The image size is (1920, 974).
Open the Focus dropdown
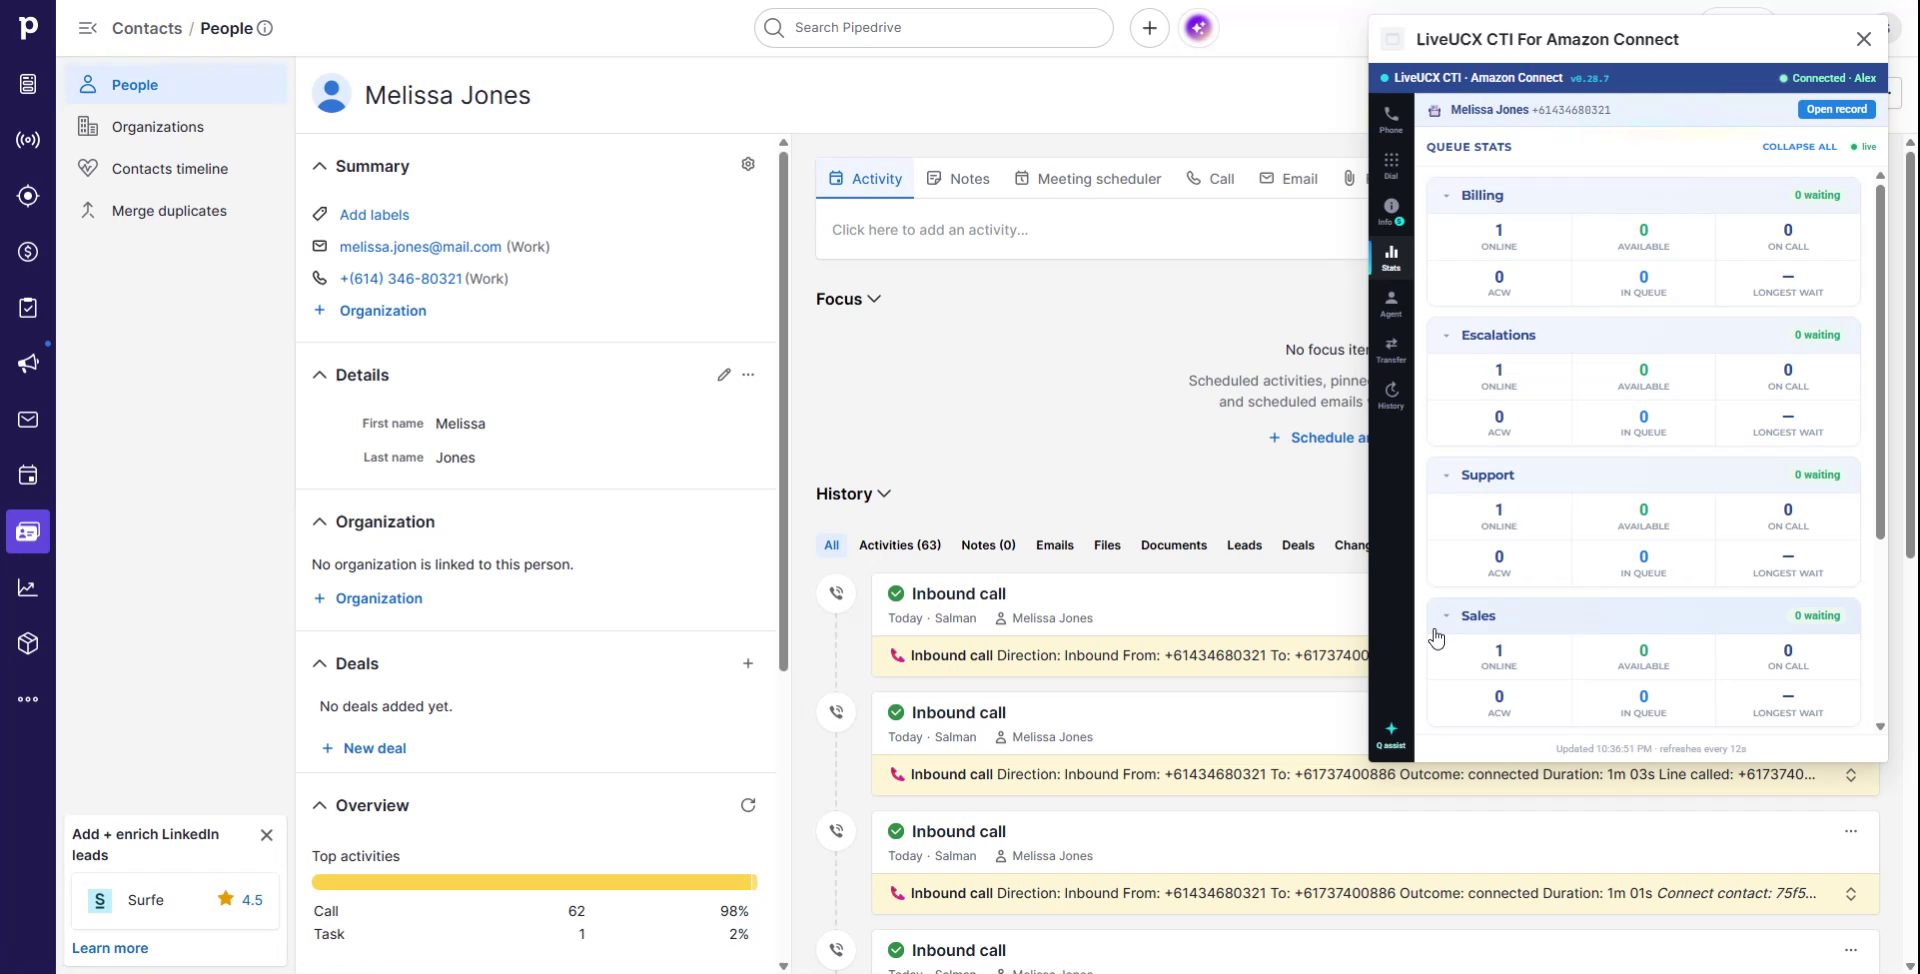[x=849, y=299]
